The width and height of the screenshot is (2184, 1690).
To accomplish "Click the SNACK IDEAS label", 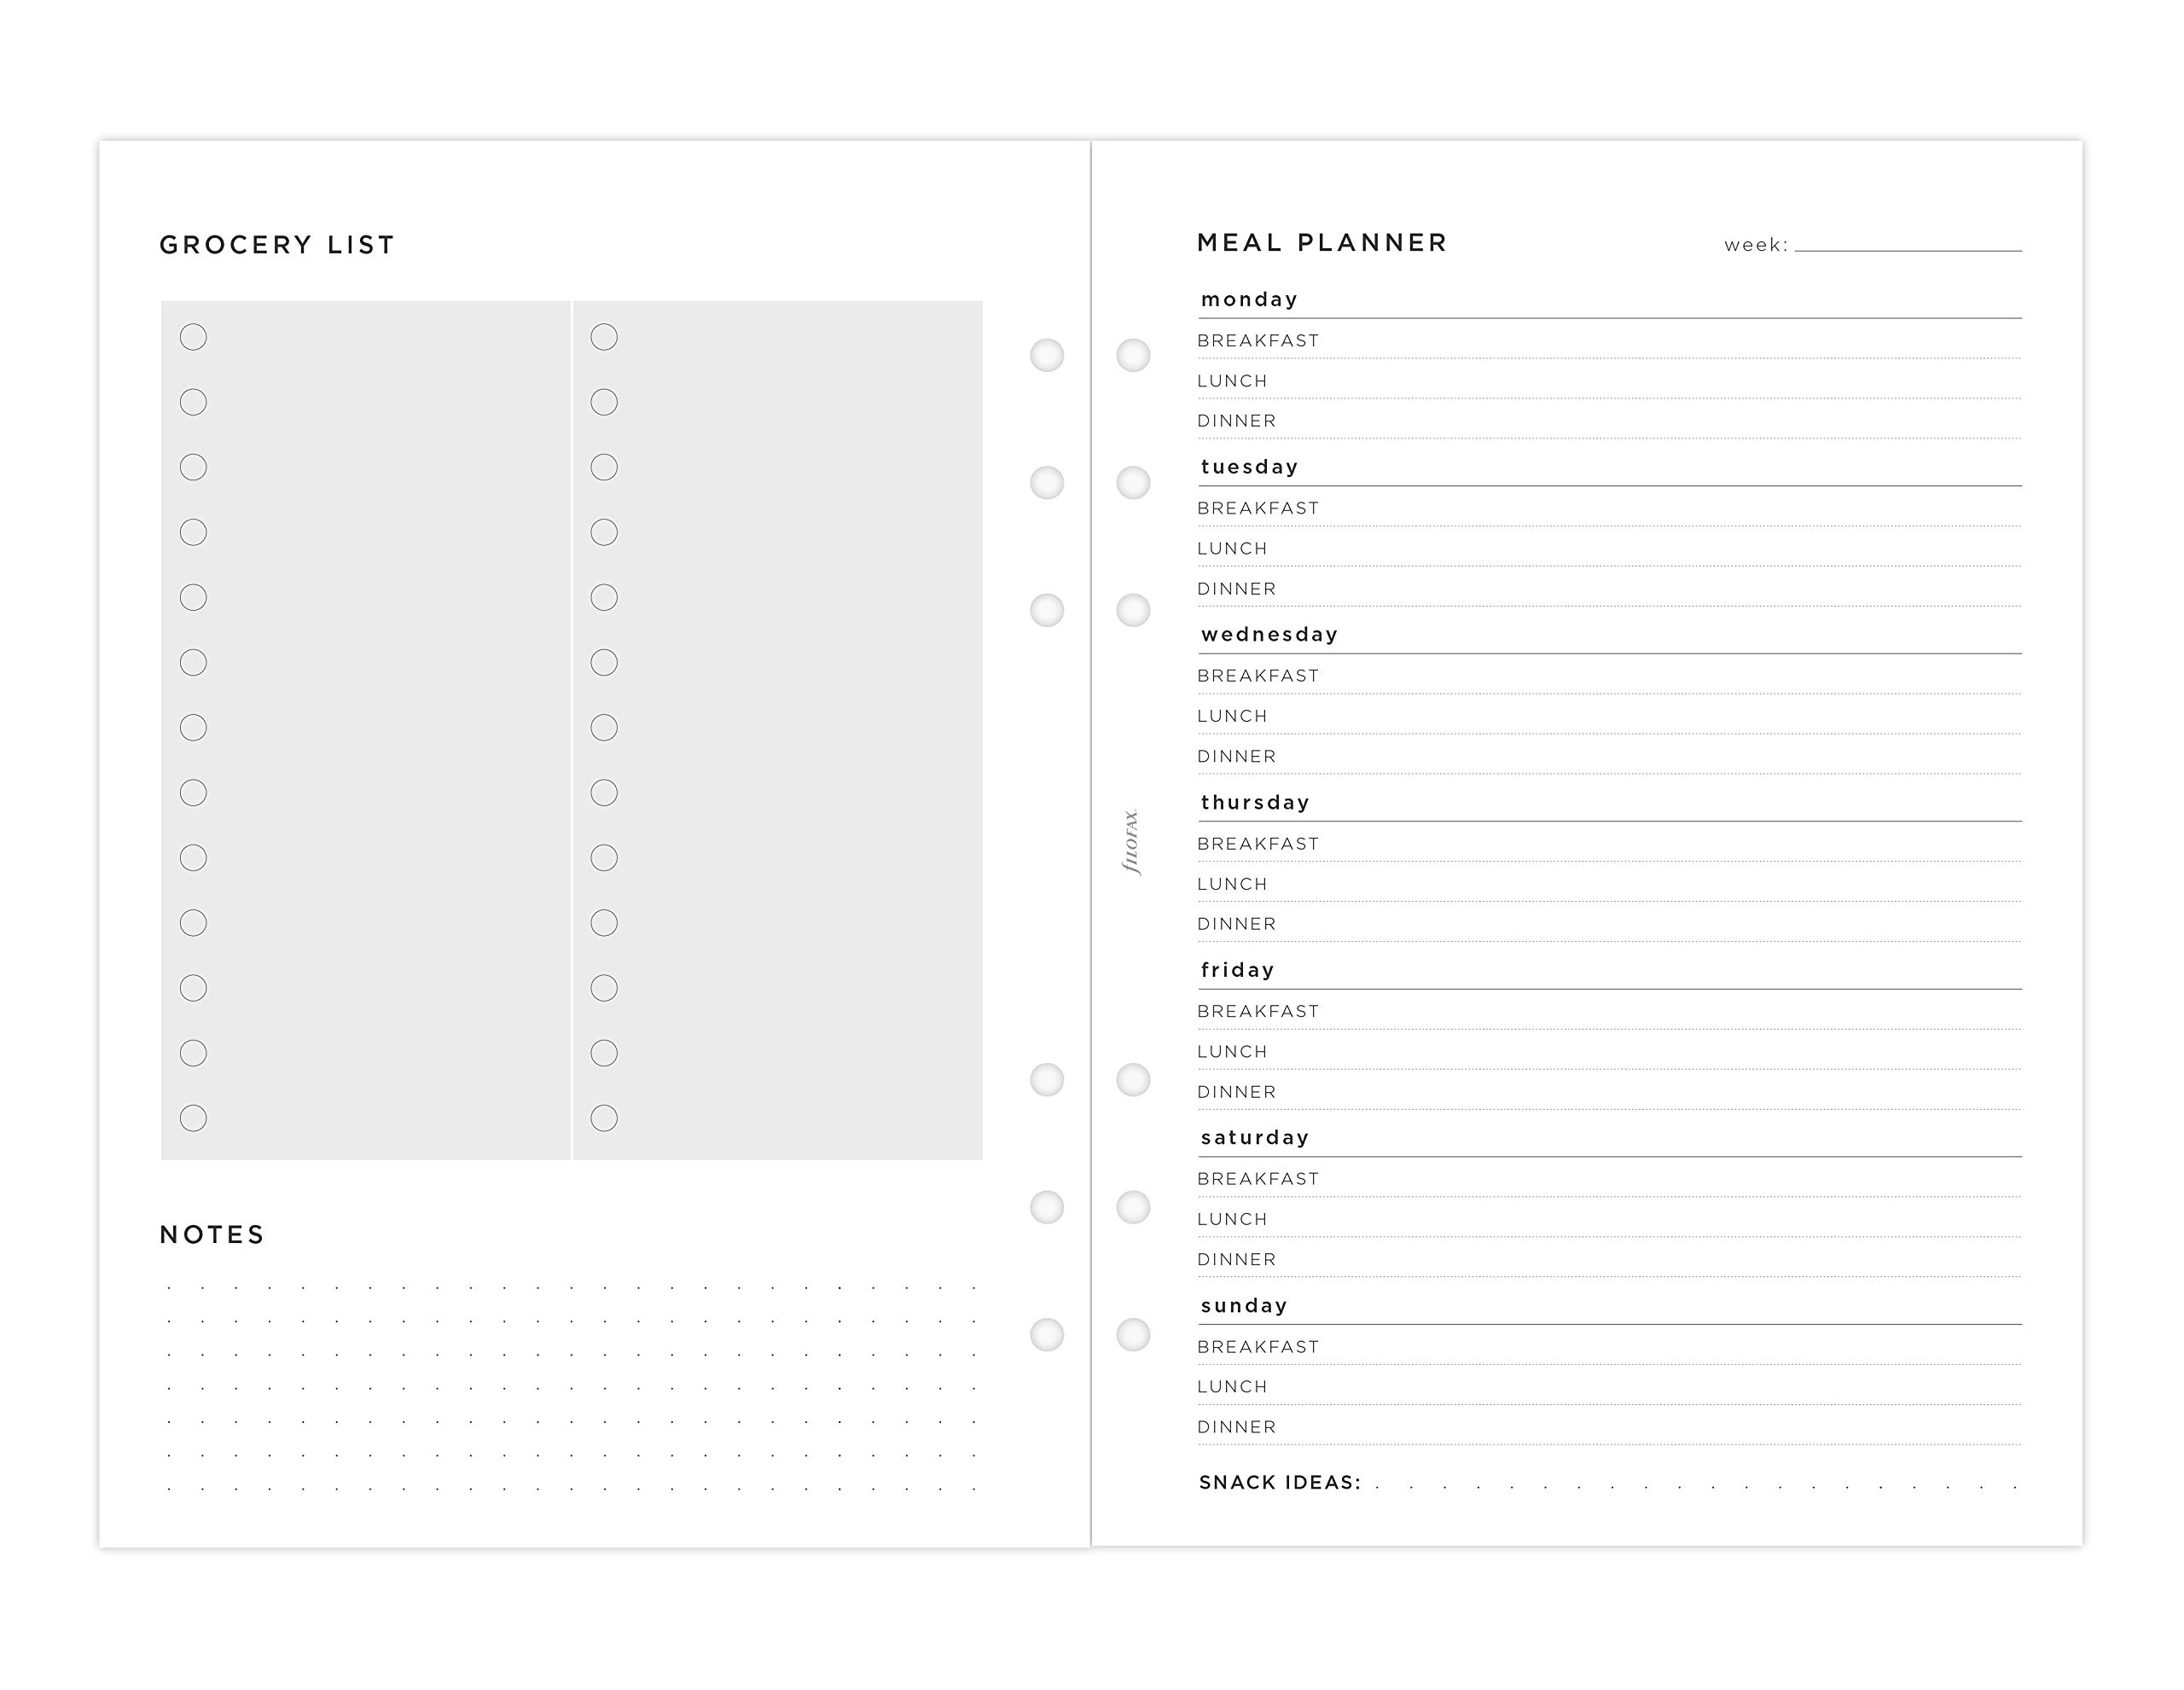I will (x=1280, y=1482).
